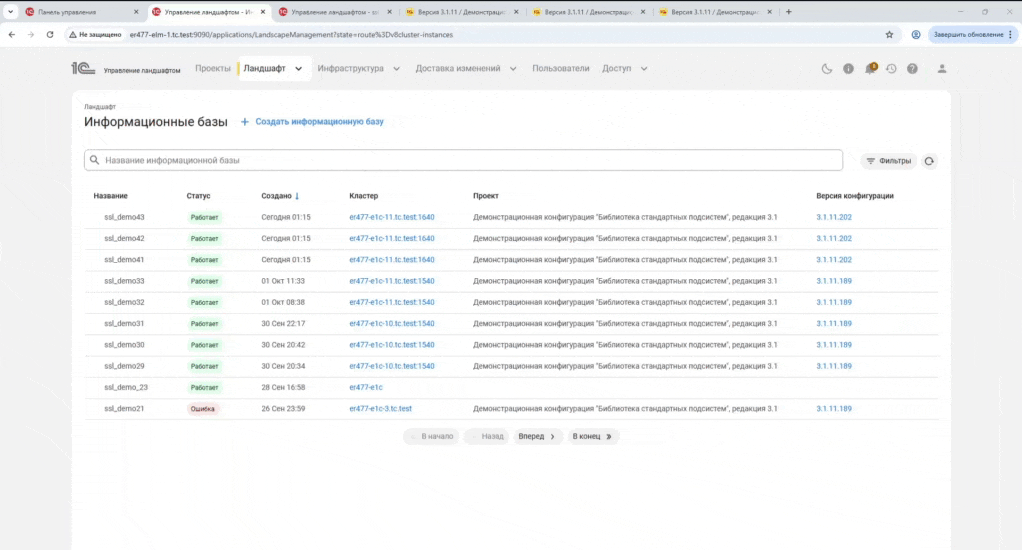Open cluster link in ssl_demo33 row
The image size is (1022, 550).
click(392, 281)
